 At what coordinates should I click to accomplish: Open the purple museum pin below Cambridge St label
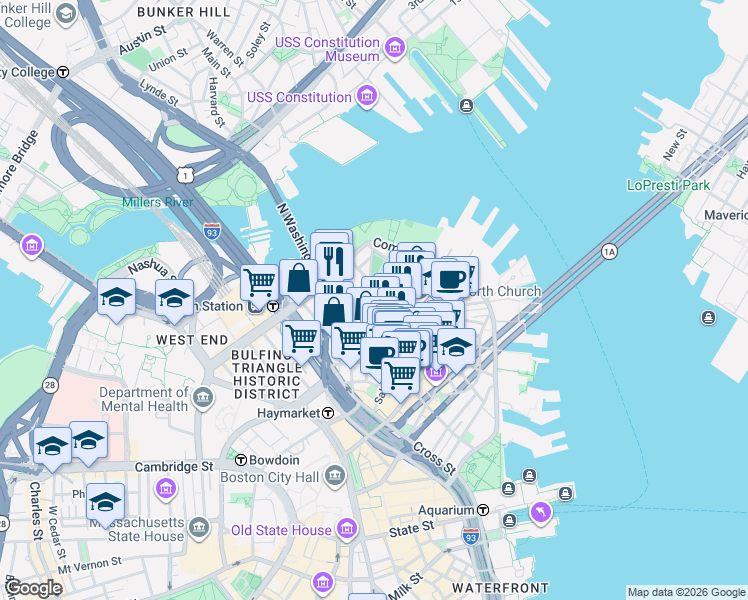coord(166,489)
